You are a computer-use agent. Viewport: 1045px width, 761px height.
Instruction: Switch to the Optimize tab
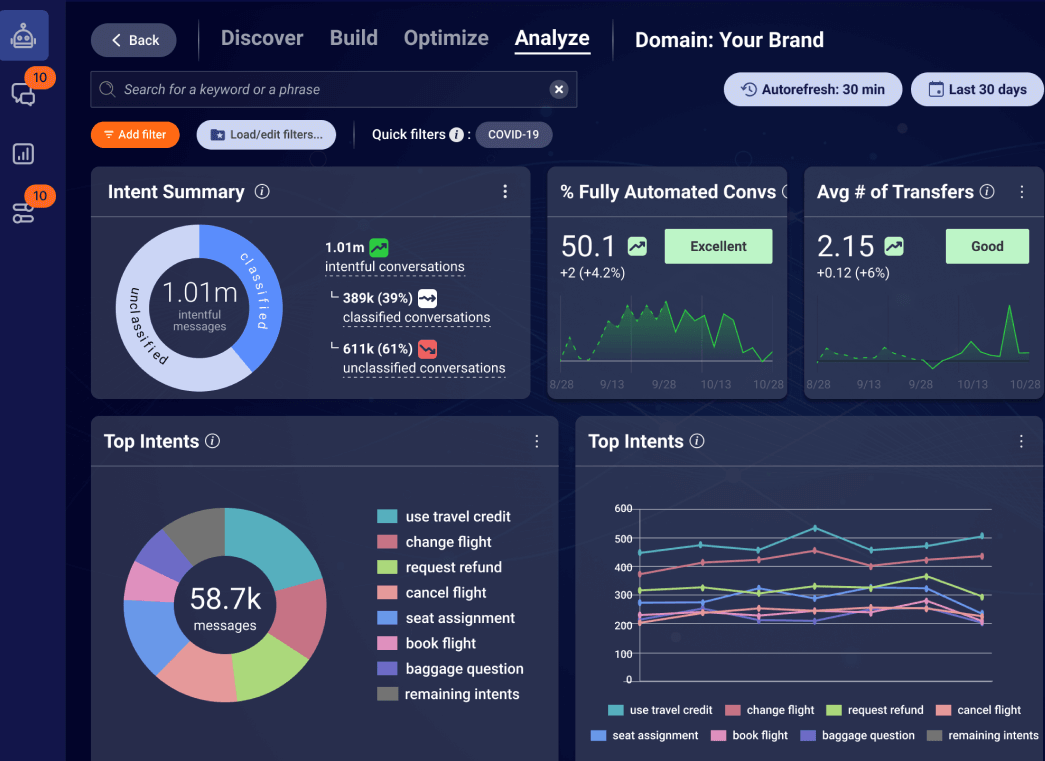[445, 38]
